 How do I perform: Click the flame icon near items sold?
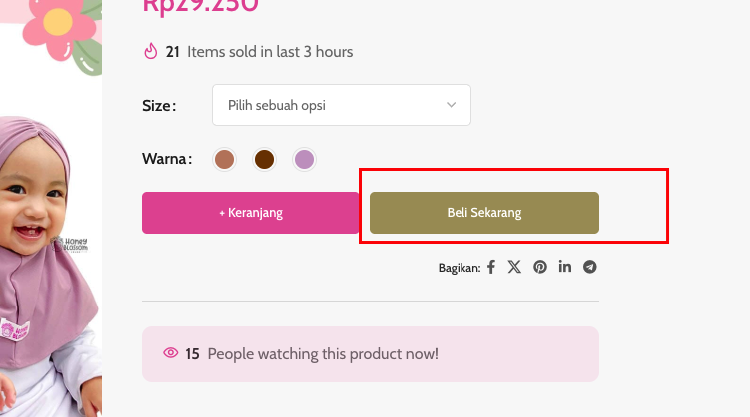(151, 51)
